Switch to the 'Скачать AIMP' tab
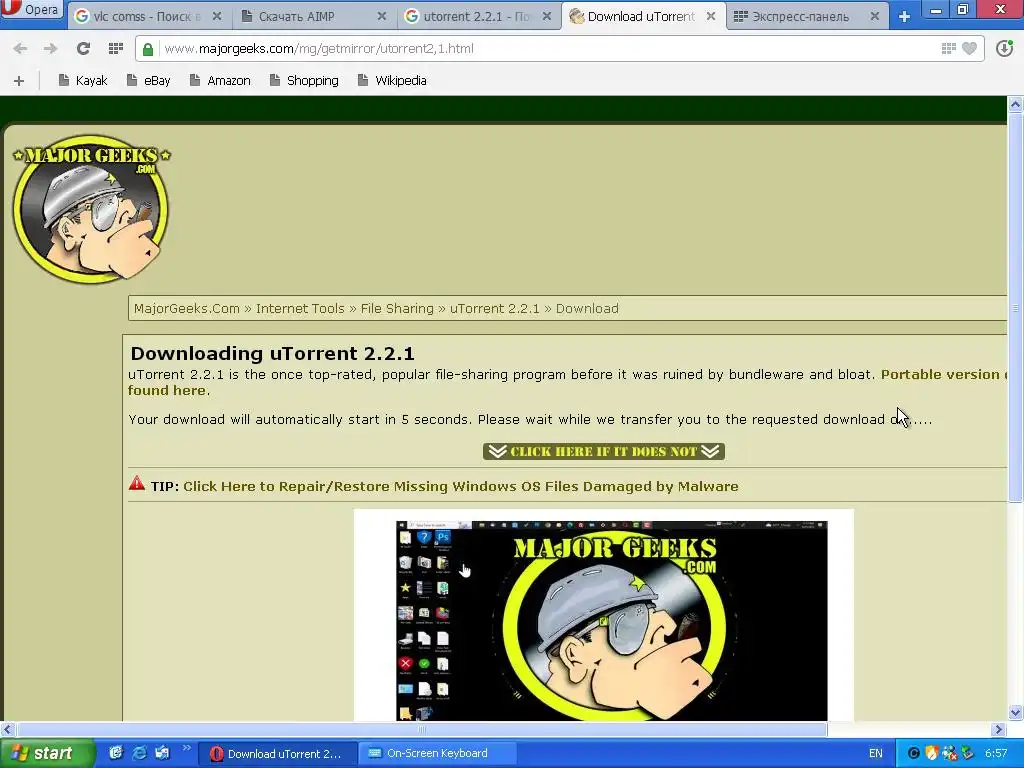The height and width of the screenshot is (768, 1024). (296, 16)
